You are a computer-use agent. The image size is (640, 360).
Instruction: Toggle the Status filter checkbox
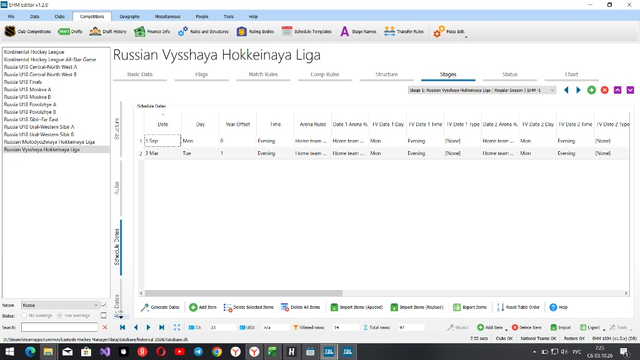tap(104, 316)
